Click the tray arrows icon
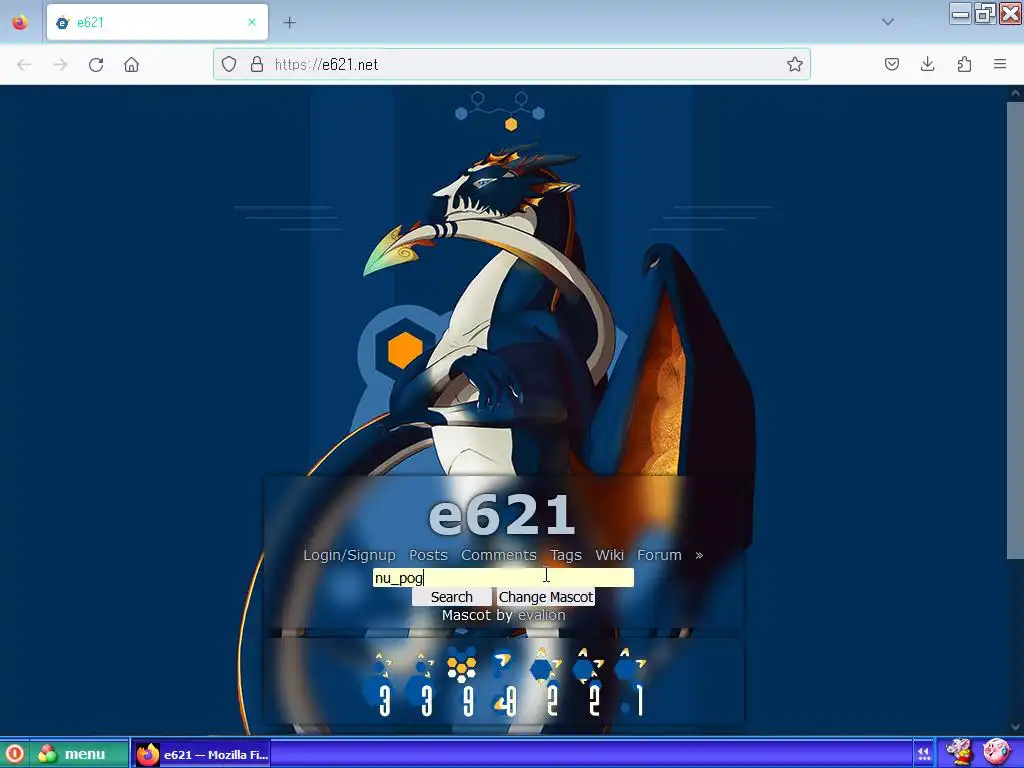The width and height of the screenshot is (1024, 768). point(923,754)
